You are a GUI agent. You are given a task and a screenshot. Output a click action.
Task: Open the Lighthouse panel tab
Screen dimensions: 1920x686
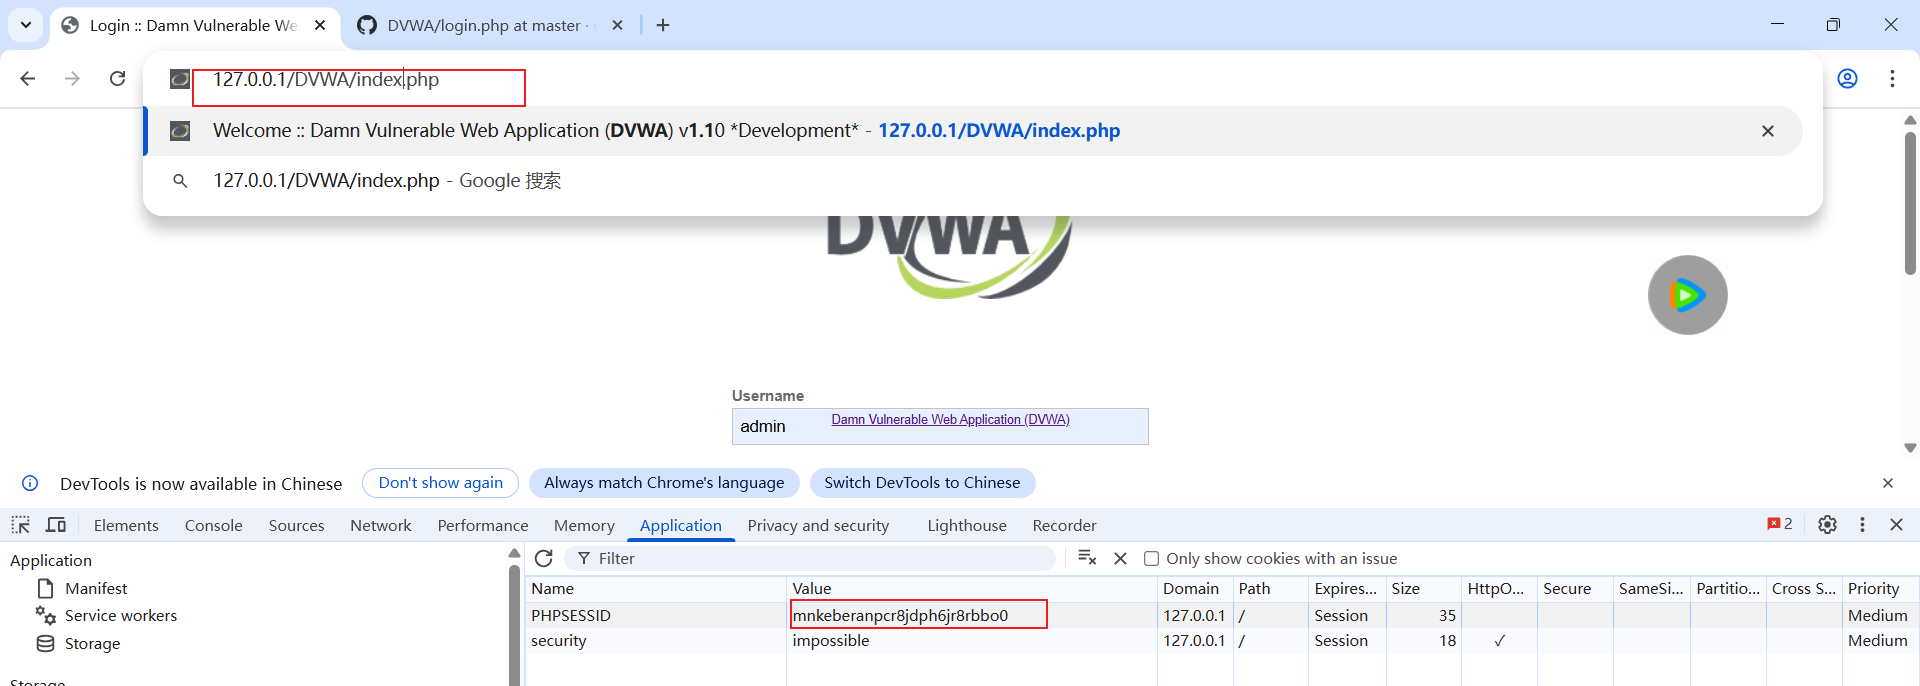click(966, 525)
